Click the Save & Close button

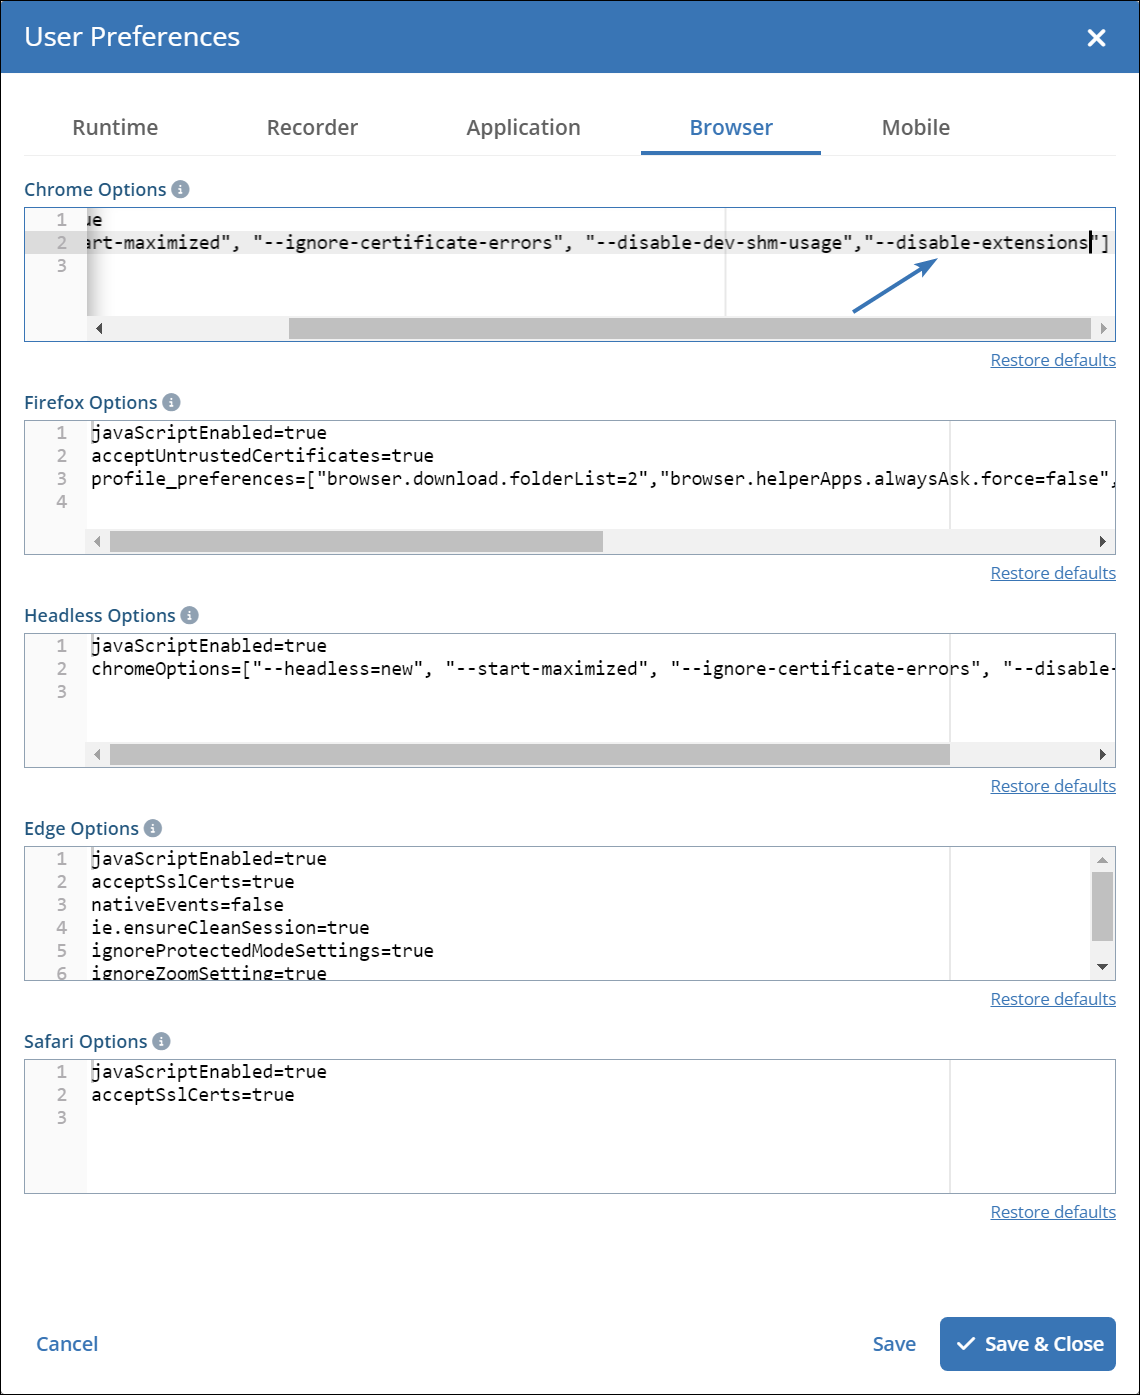tap(1027, 1344)
